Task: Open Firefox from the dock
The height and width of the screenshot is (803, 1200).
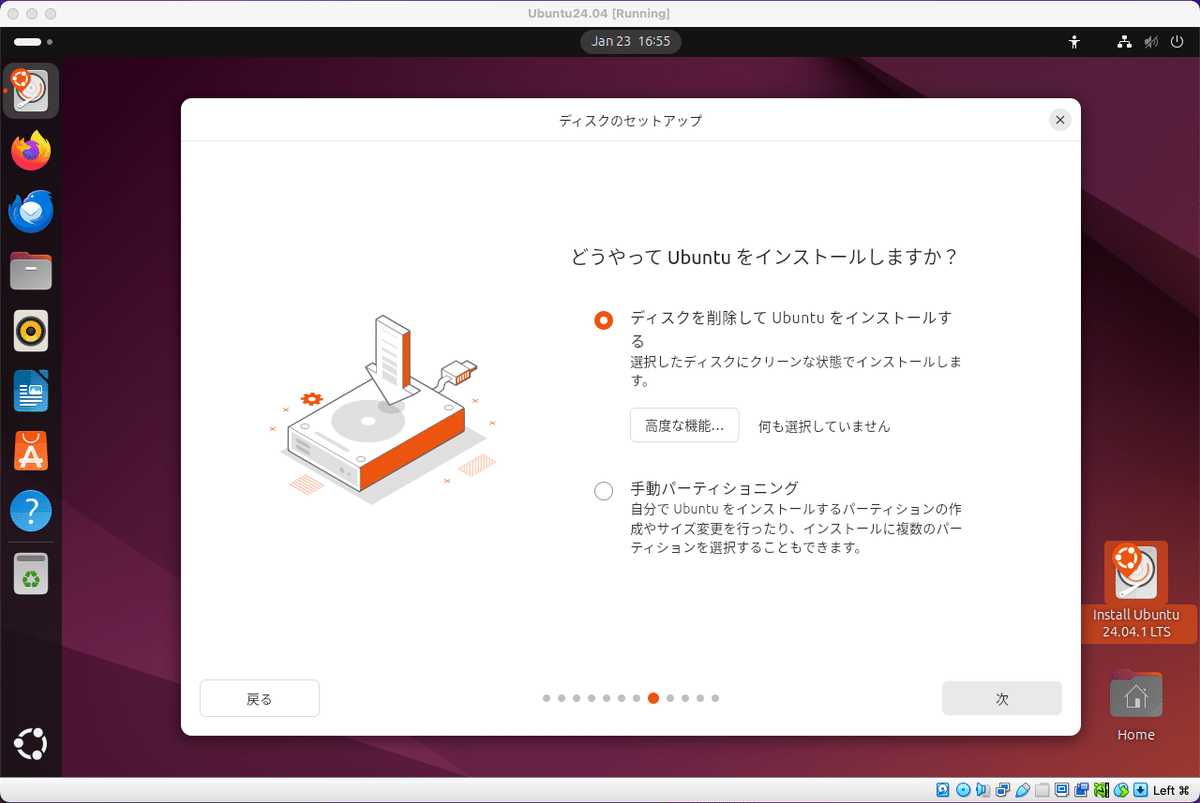Action: click(x=31, y=151)
